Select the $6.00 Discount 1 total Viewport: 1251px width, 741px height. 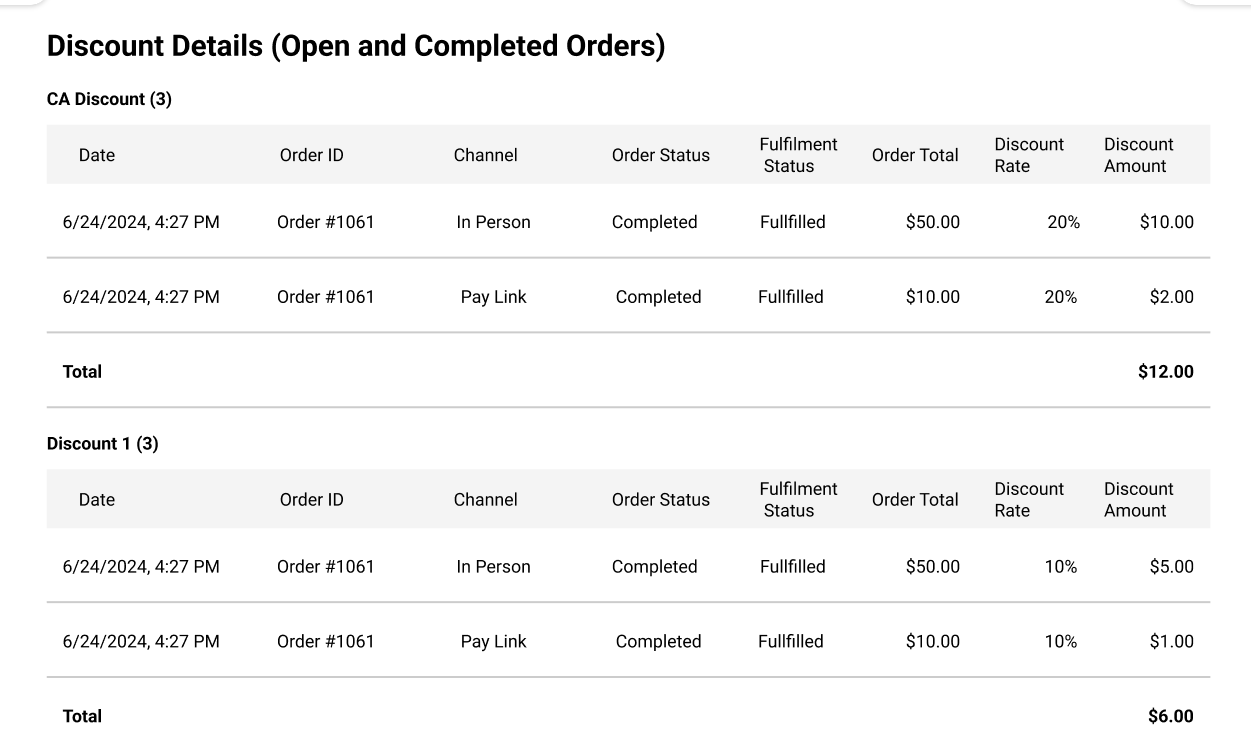(x=1170, y=716)
